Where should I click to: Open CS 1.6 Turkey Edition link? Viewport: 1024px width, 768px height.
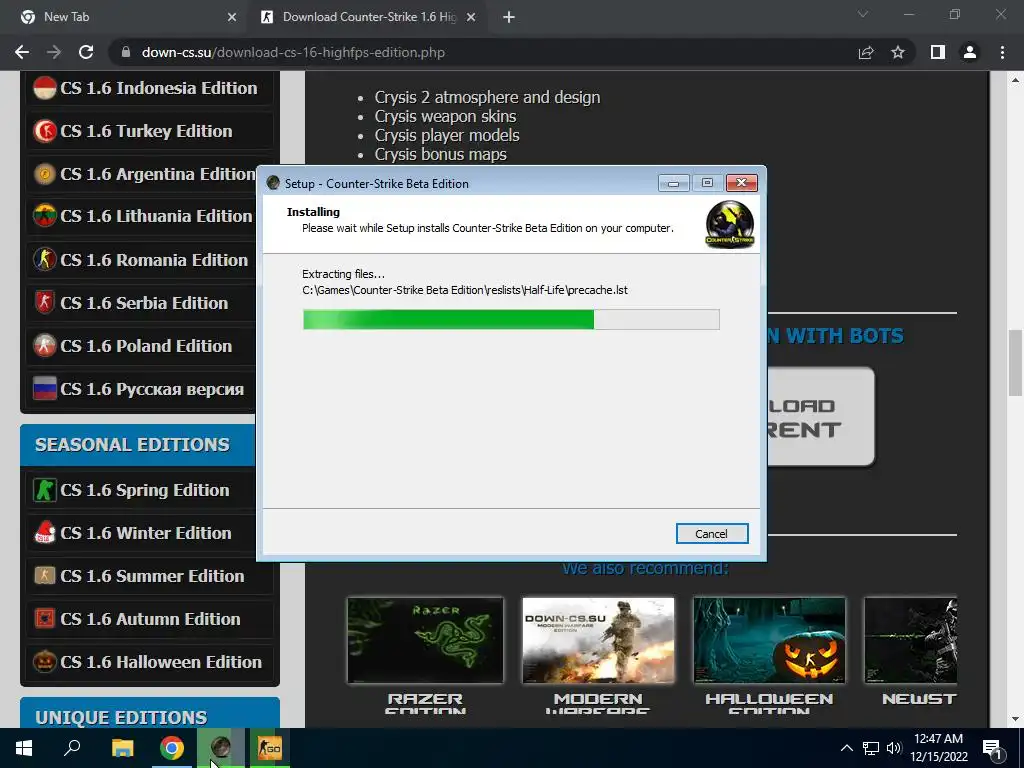coord(146,131)
